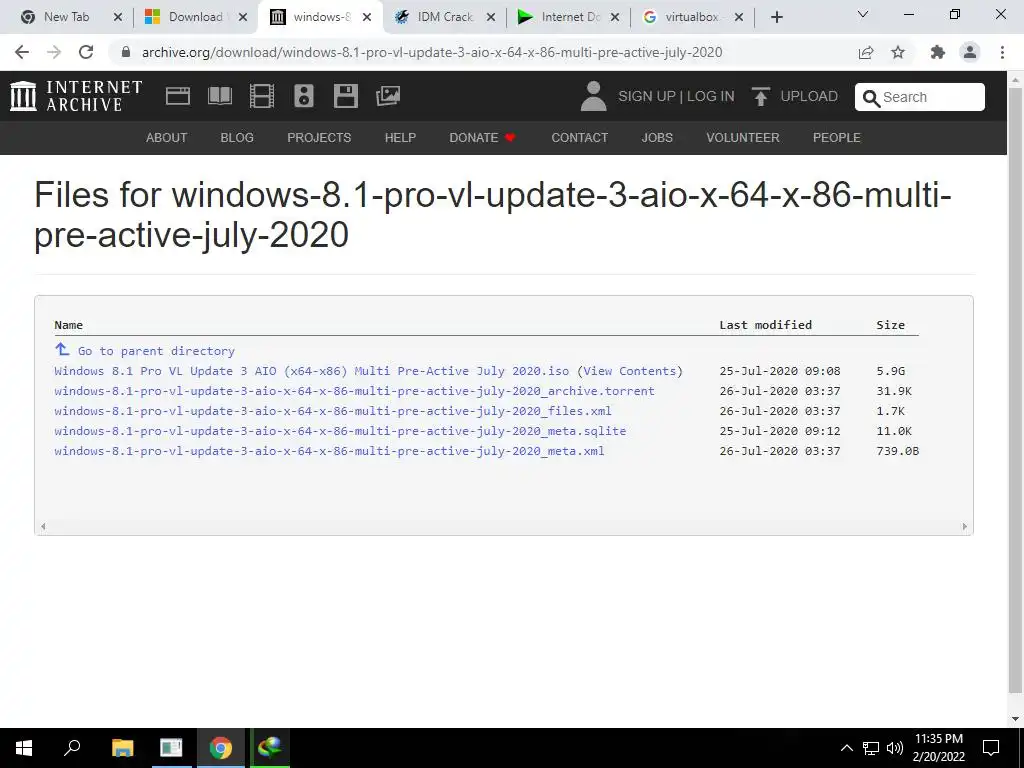Click HELP in the Archive menu
The image size is (1024, 768).
pos(400,138)
